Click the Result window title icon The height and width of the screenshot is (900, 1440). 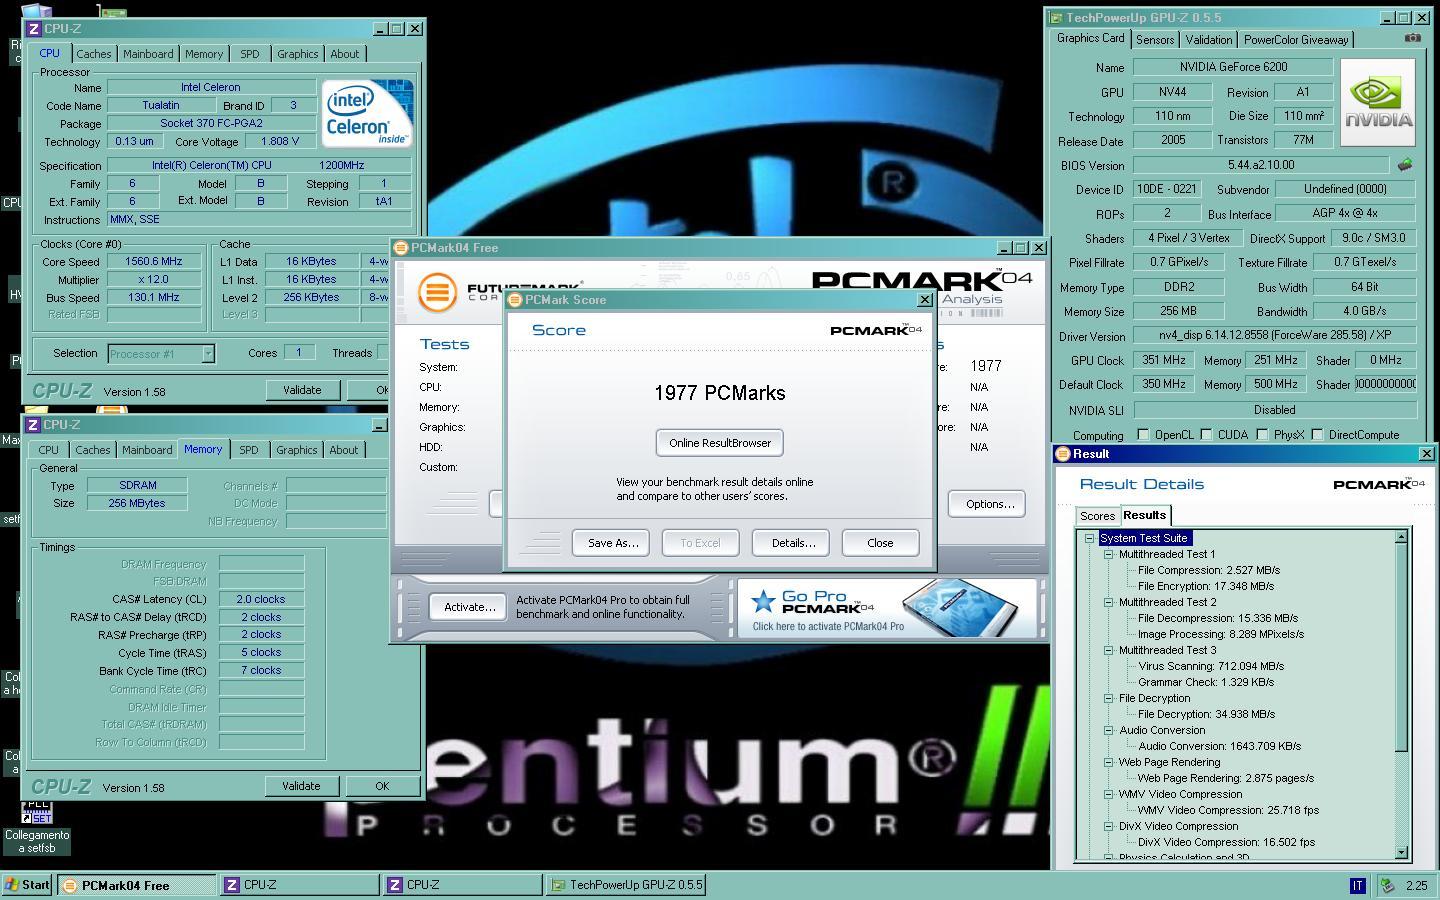tap(1062, 454)
